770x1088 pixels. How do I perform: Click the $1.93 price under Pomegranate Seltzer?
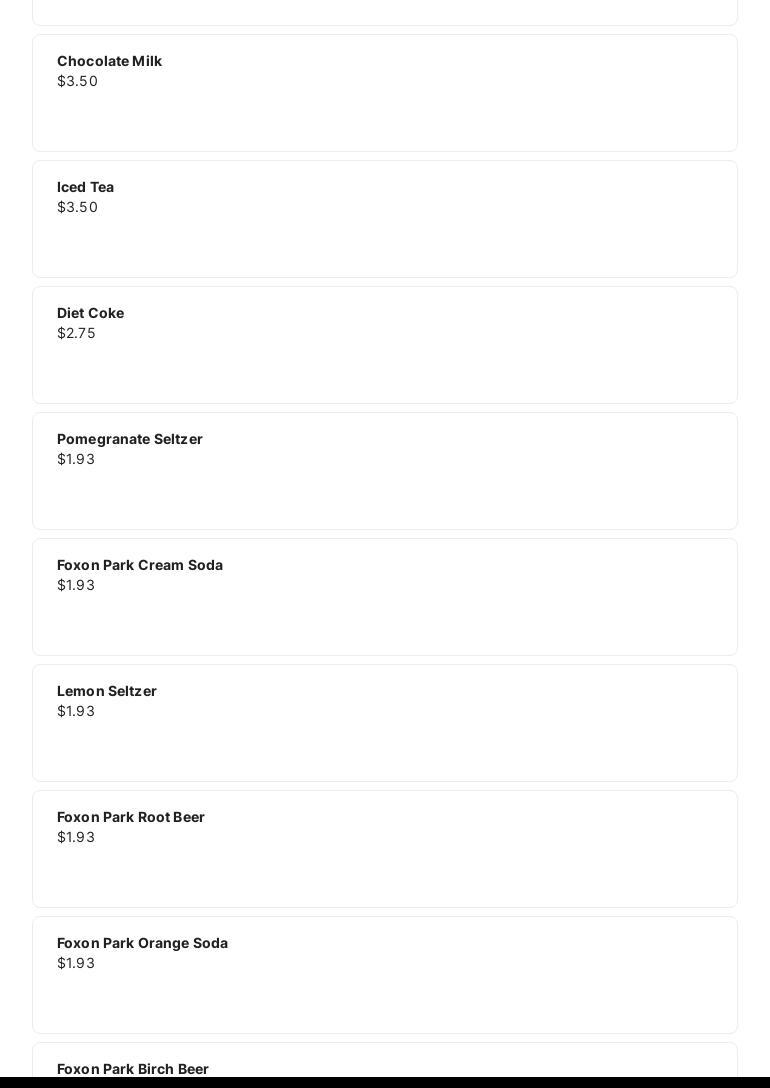click(x=76, y=460)
